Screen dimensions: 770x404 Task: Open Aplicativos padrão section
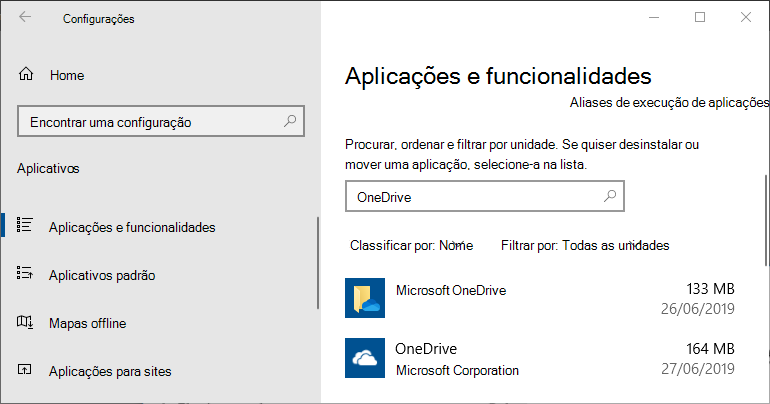pos(102,275)
